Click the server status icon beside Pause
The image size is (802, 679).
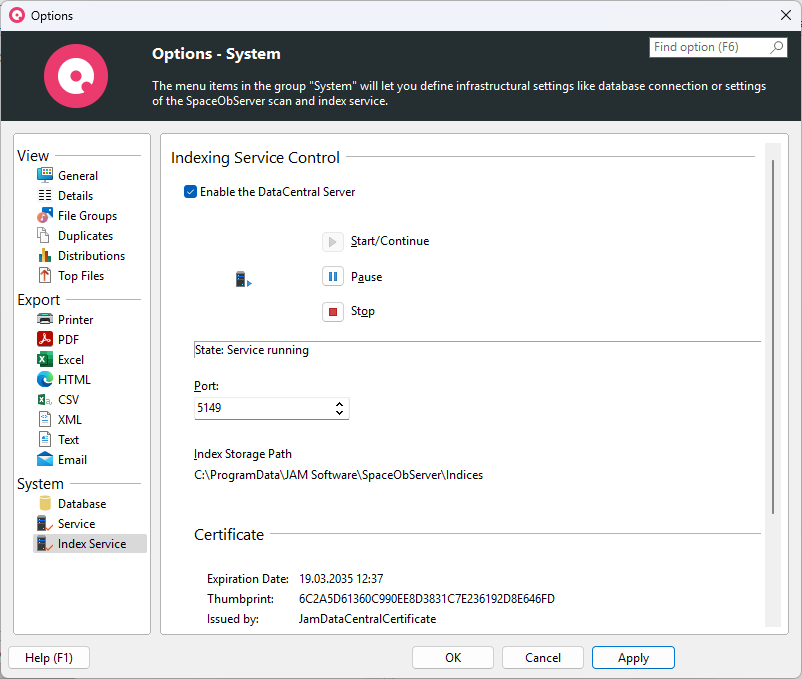point(243,280)
